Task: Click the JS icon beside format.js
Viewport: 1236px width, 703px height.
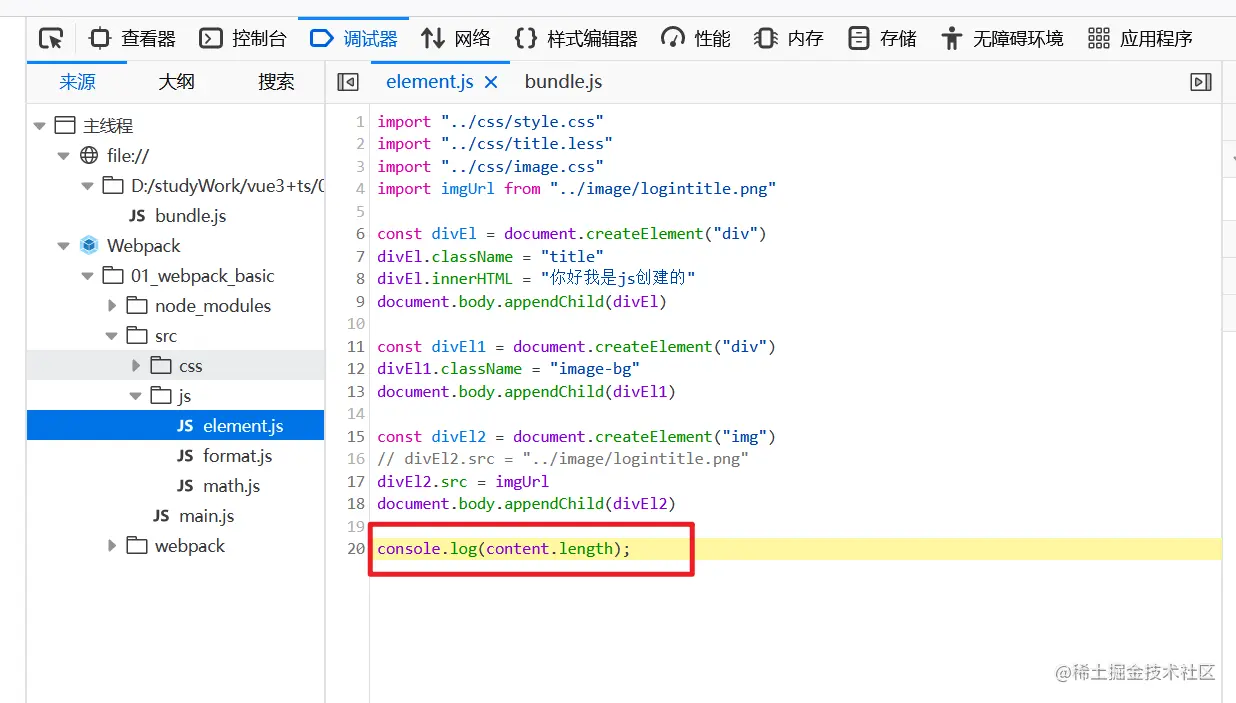Action: pyautogui.click(x=185, y=456)
